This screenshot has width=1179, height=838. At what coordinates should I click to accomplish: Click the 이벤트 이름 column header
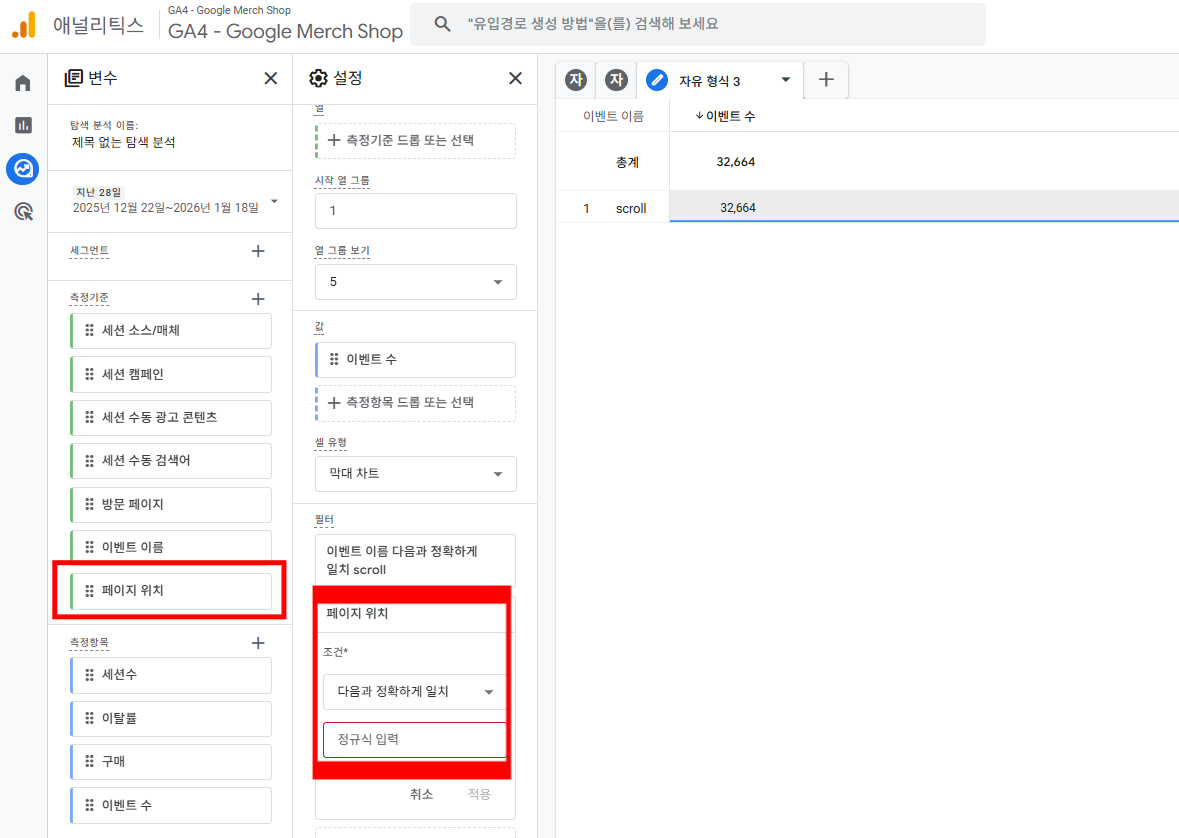point(613,116)
